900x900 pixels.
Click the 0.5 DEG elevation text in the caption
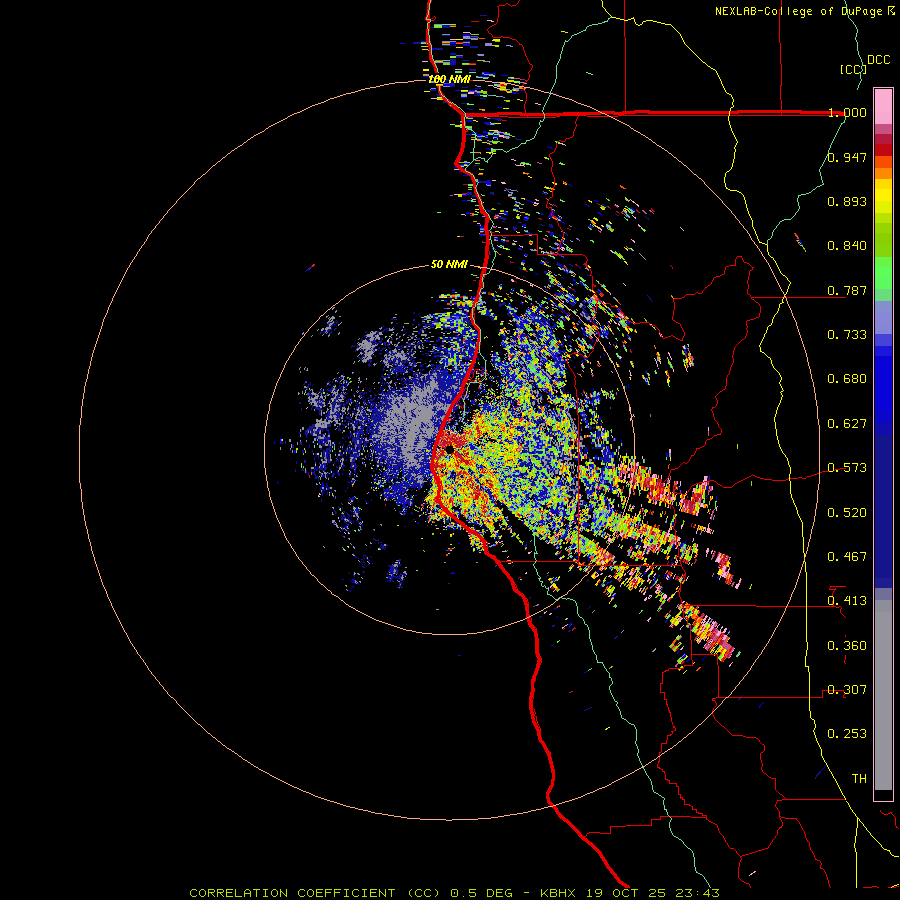482,893
